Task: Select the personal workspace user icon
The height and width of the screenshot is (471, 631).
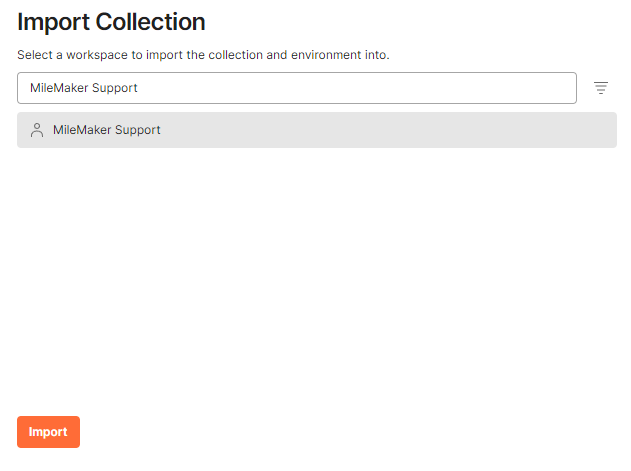Action: [37, 130]
